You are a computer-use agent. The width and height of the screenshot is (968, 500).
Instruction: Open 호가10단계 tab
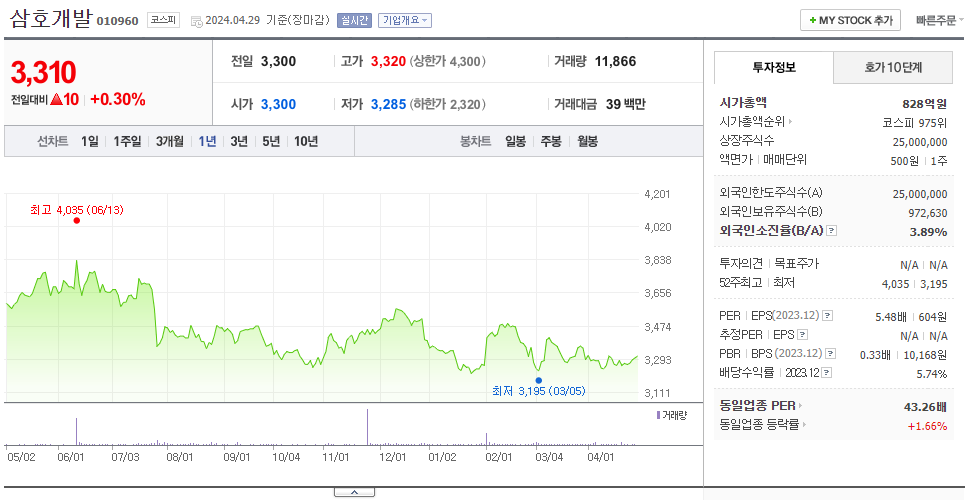[893, 68]
